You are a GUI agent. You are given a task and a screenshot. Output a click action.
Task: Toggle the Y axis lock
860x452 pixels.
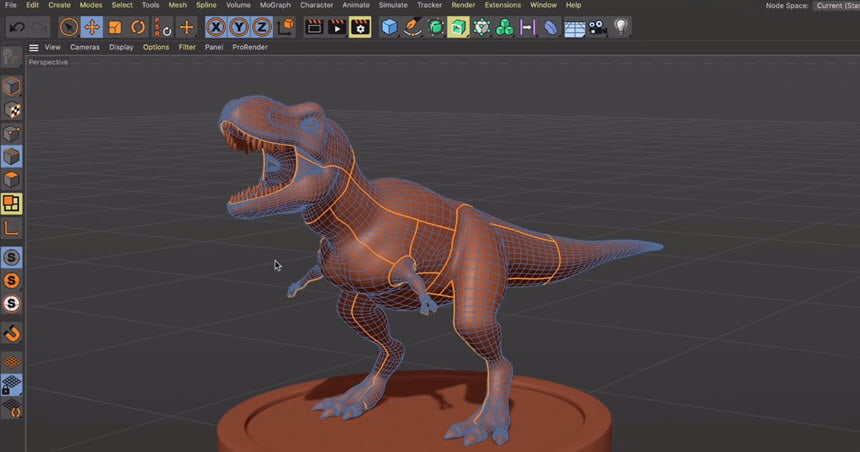[239, 27]
